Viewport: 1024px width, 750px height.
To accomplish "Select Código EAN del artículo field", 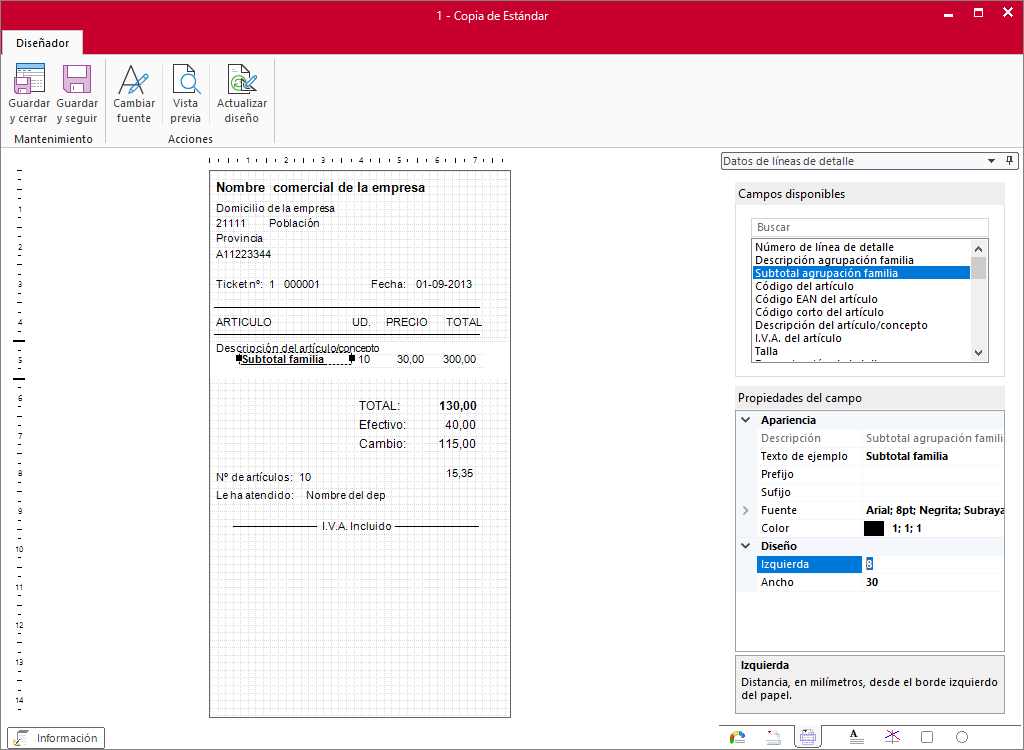I will [x=816, y=299].
